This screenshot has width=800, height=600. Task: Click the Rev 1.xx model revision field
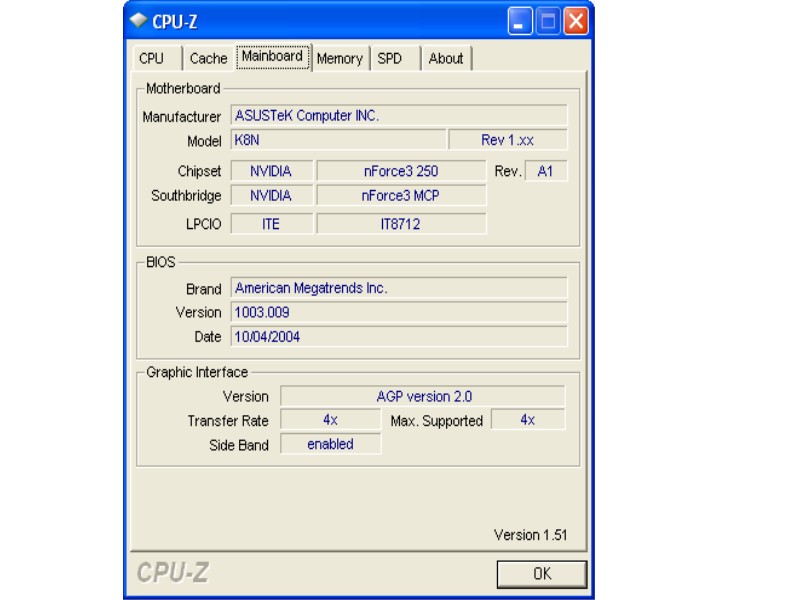pos(508,140)
